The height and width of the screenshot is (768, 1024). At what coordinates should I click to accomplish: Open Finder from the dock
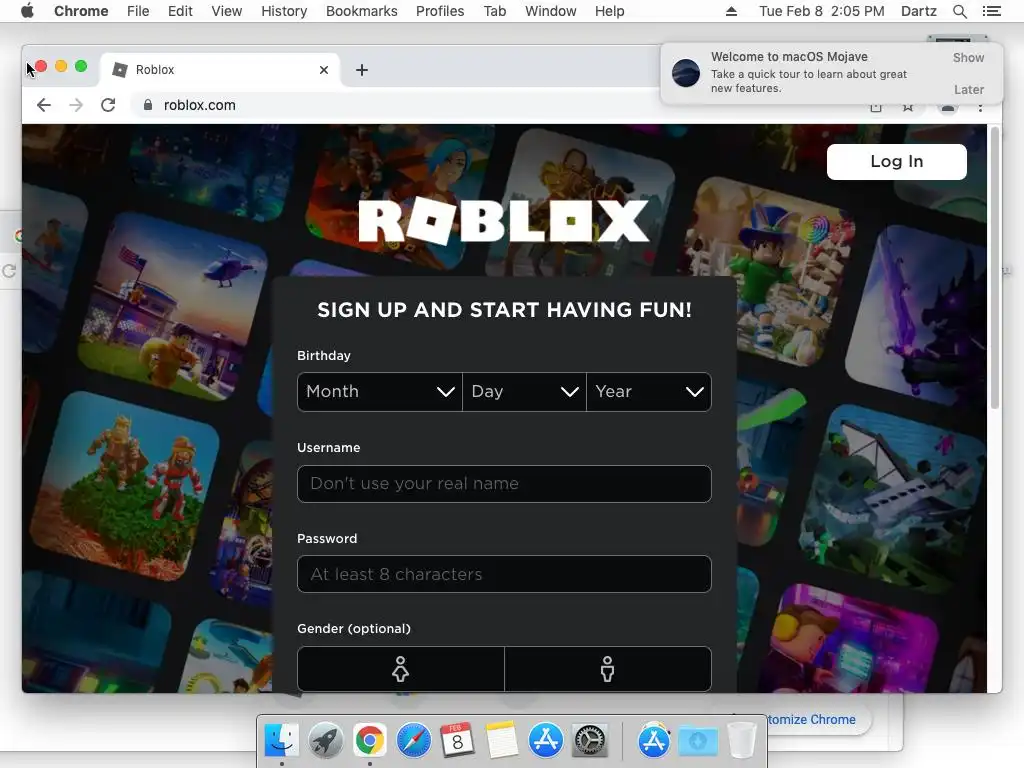(281, 740)
